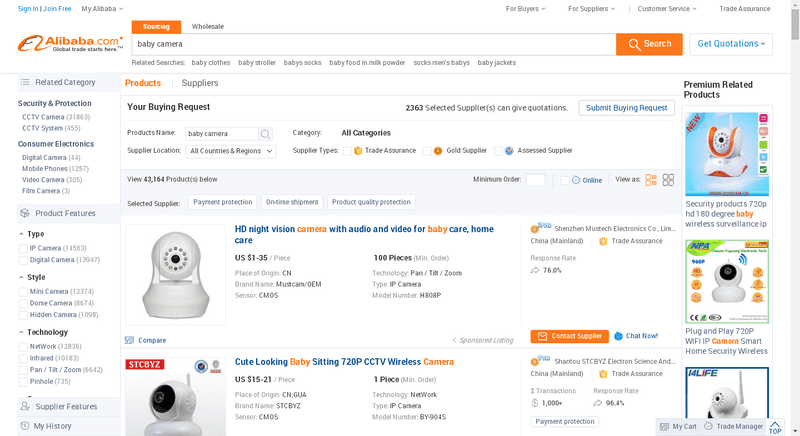This screenshot has width=800, height=436.
Task: Click the Sign In link
Action: 28,9
